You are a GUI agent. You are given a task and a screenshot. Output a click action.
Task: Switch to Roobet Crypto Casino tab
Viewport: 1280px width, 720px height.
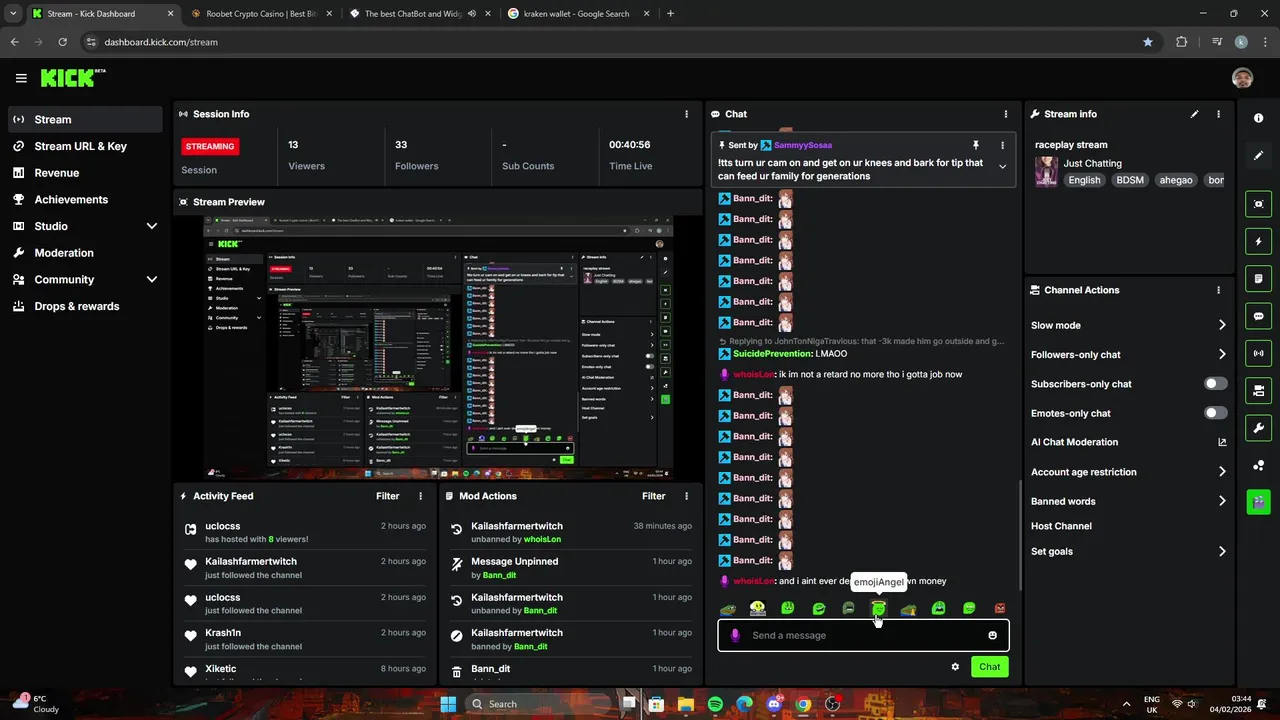[261, 14]
